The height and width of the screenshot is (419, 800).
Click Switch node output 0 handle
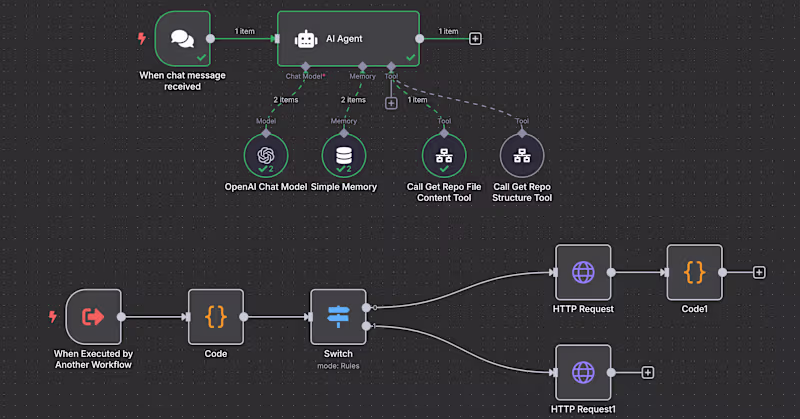tap(366, 307)
